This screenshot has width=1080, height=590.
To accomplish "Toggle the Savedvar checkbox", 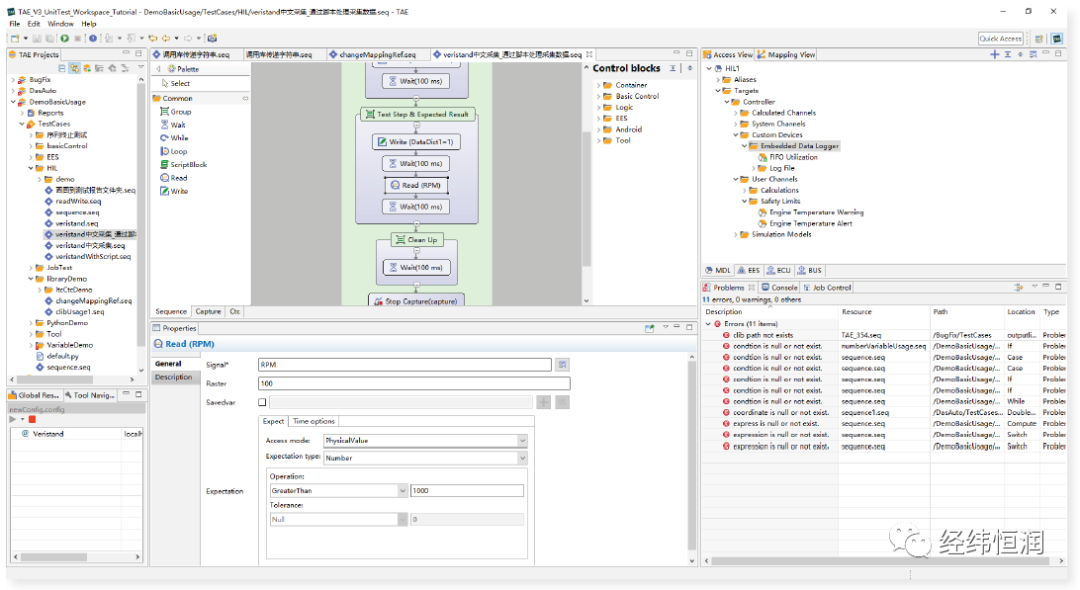I will click(262, 402).
